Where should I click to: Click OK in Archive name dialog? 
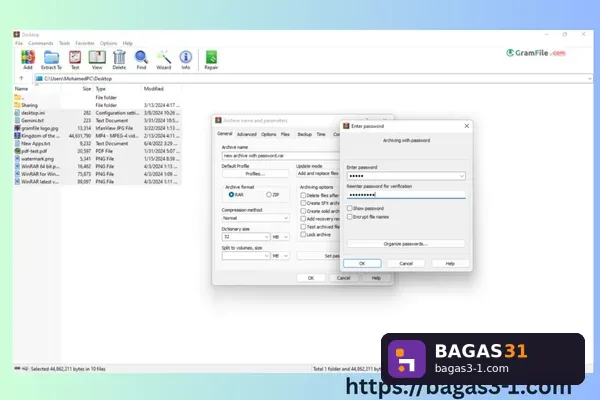(311, 278)
